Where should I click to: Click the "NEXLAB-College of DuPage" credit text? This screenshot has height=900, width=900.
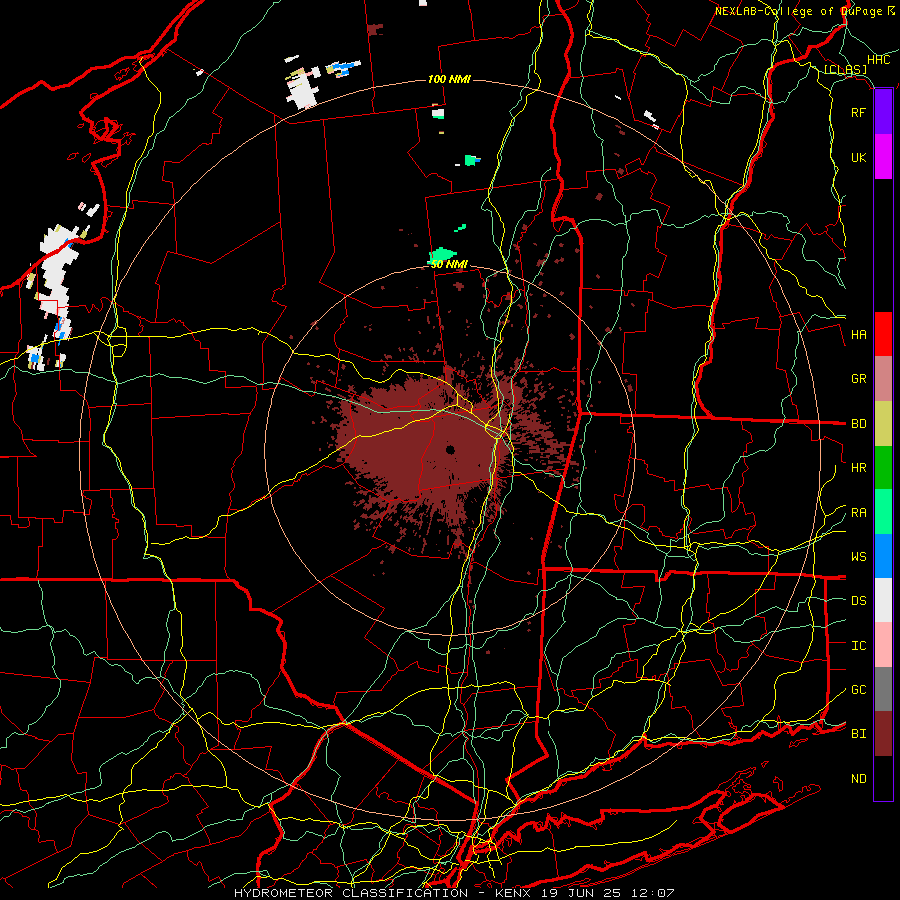[x=798, y=11]
